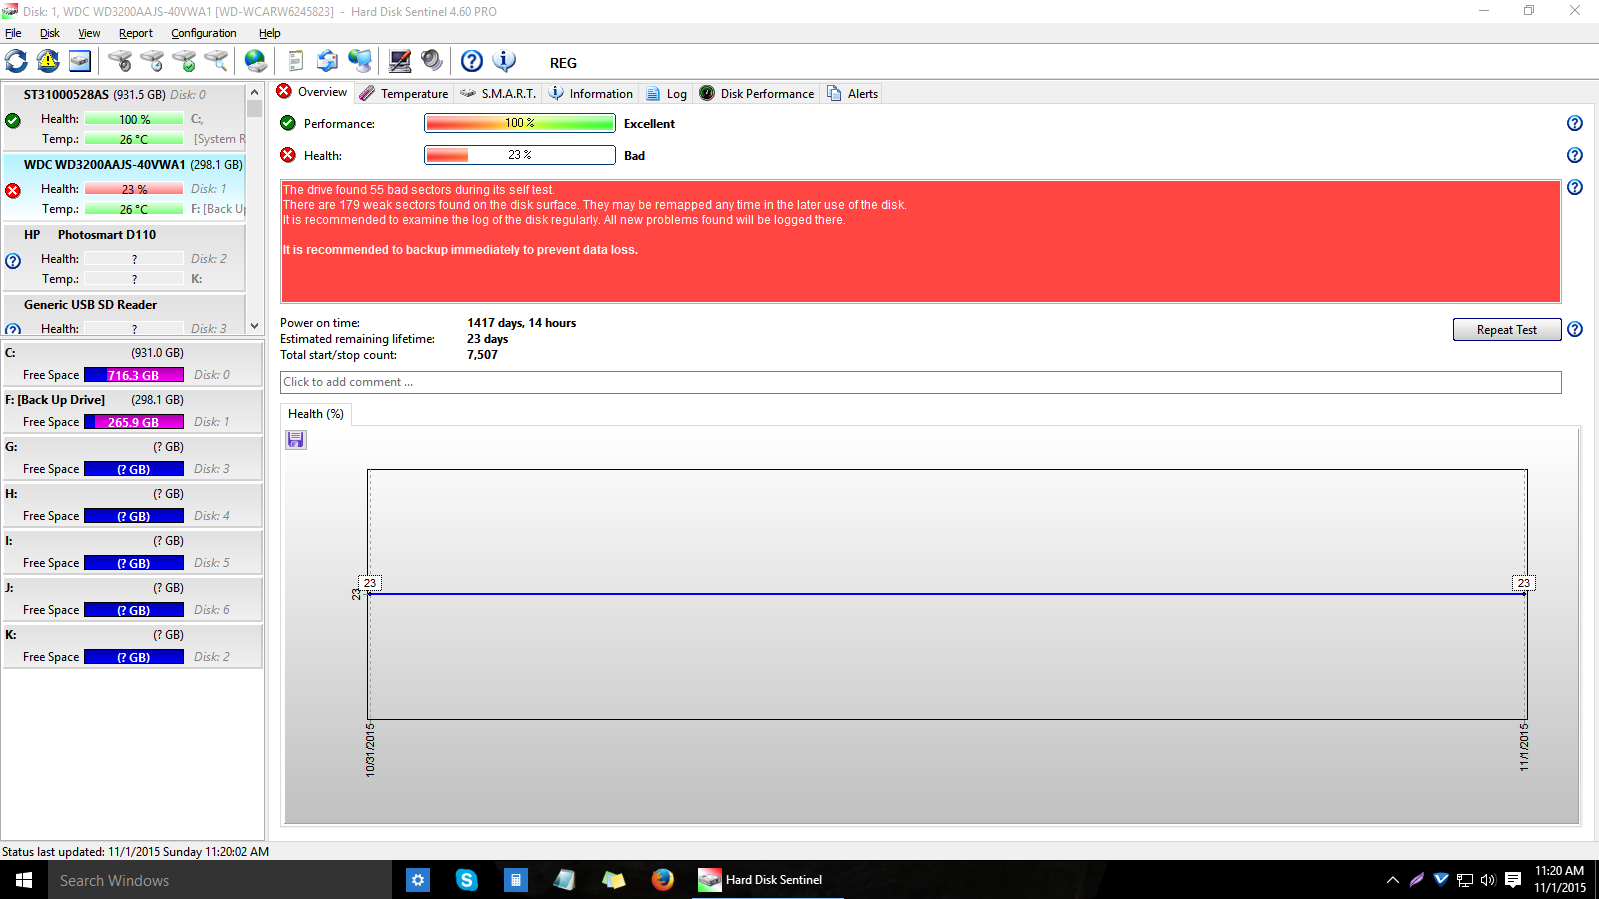Click the I: partition entry
The image size is (1599, 899).
(132, 551)
